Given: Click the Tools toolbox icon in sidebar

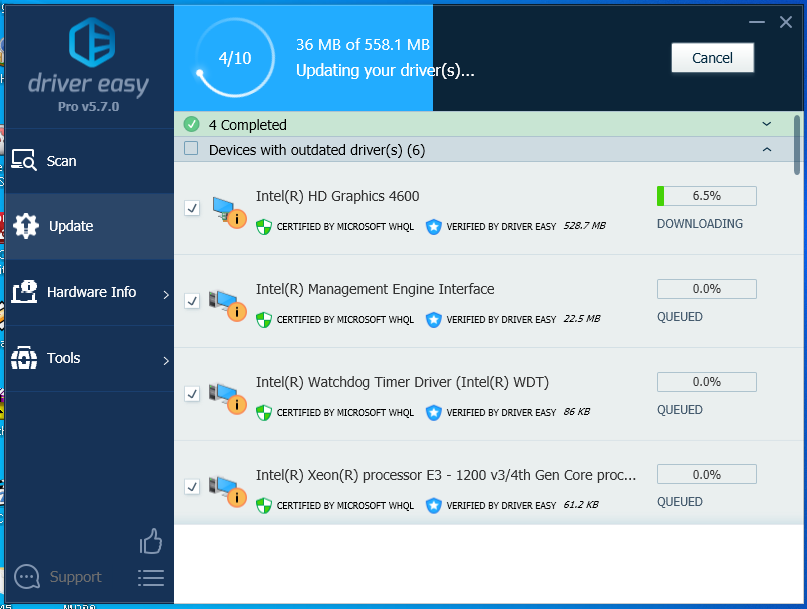Looking at the screenshot, I should (x=24, y=358).
